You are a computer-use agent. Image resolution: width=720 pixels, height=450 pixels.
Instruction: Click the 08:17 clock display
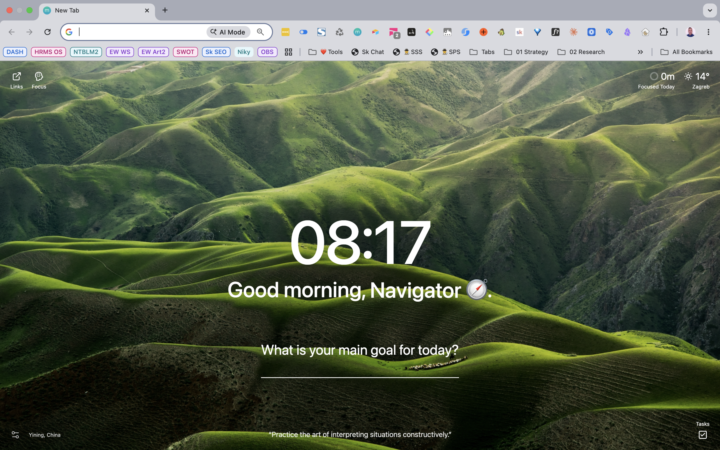coord(360,242)
